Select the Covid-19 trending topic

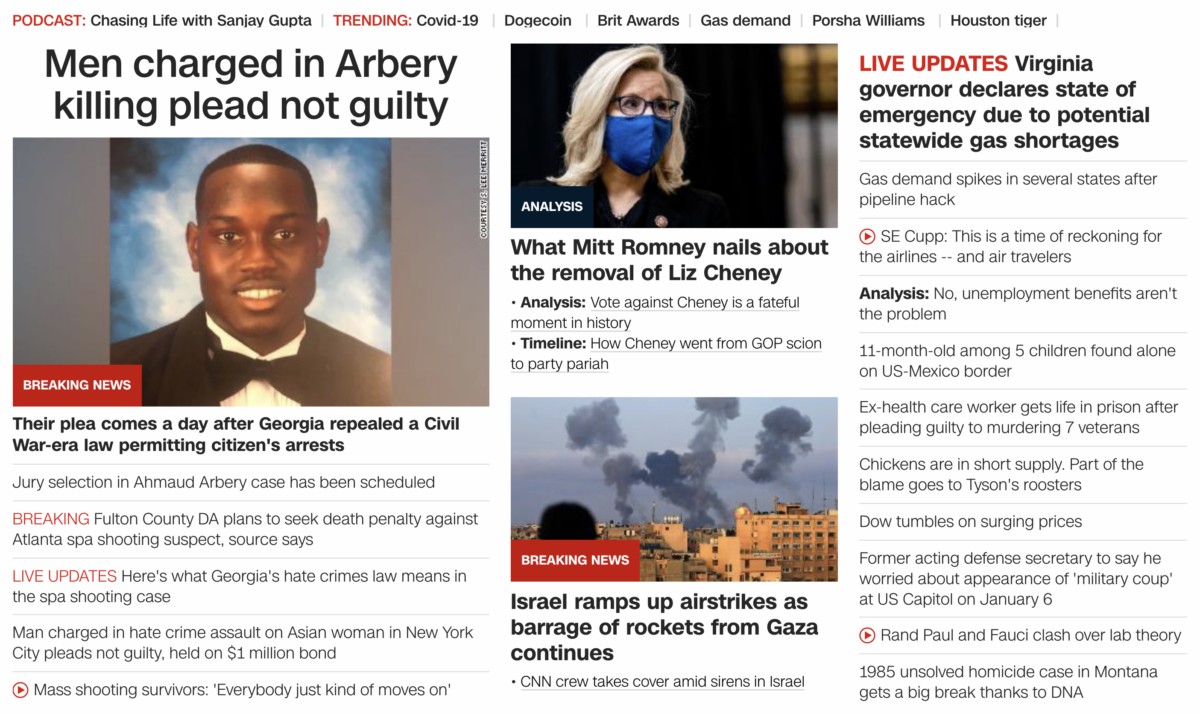[x=447, y=20]
